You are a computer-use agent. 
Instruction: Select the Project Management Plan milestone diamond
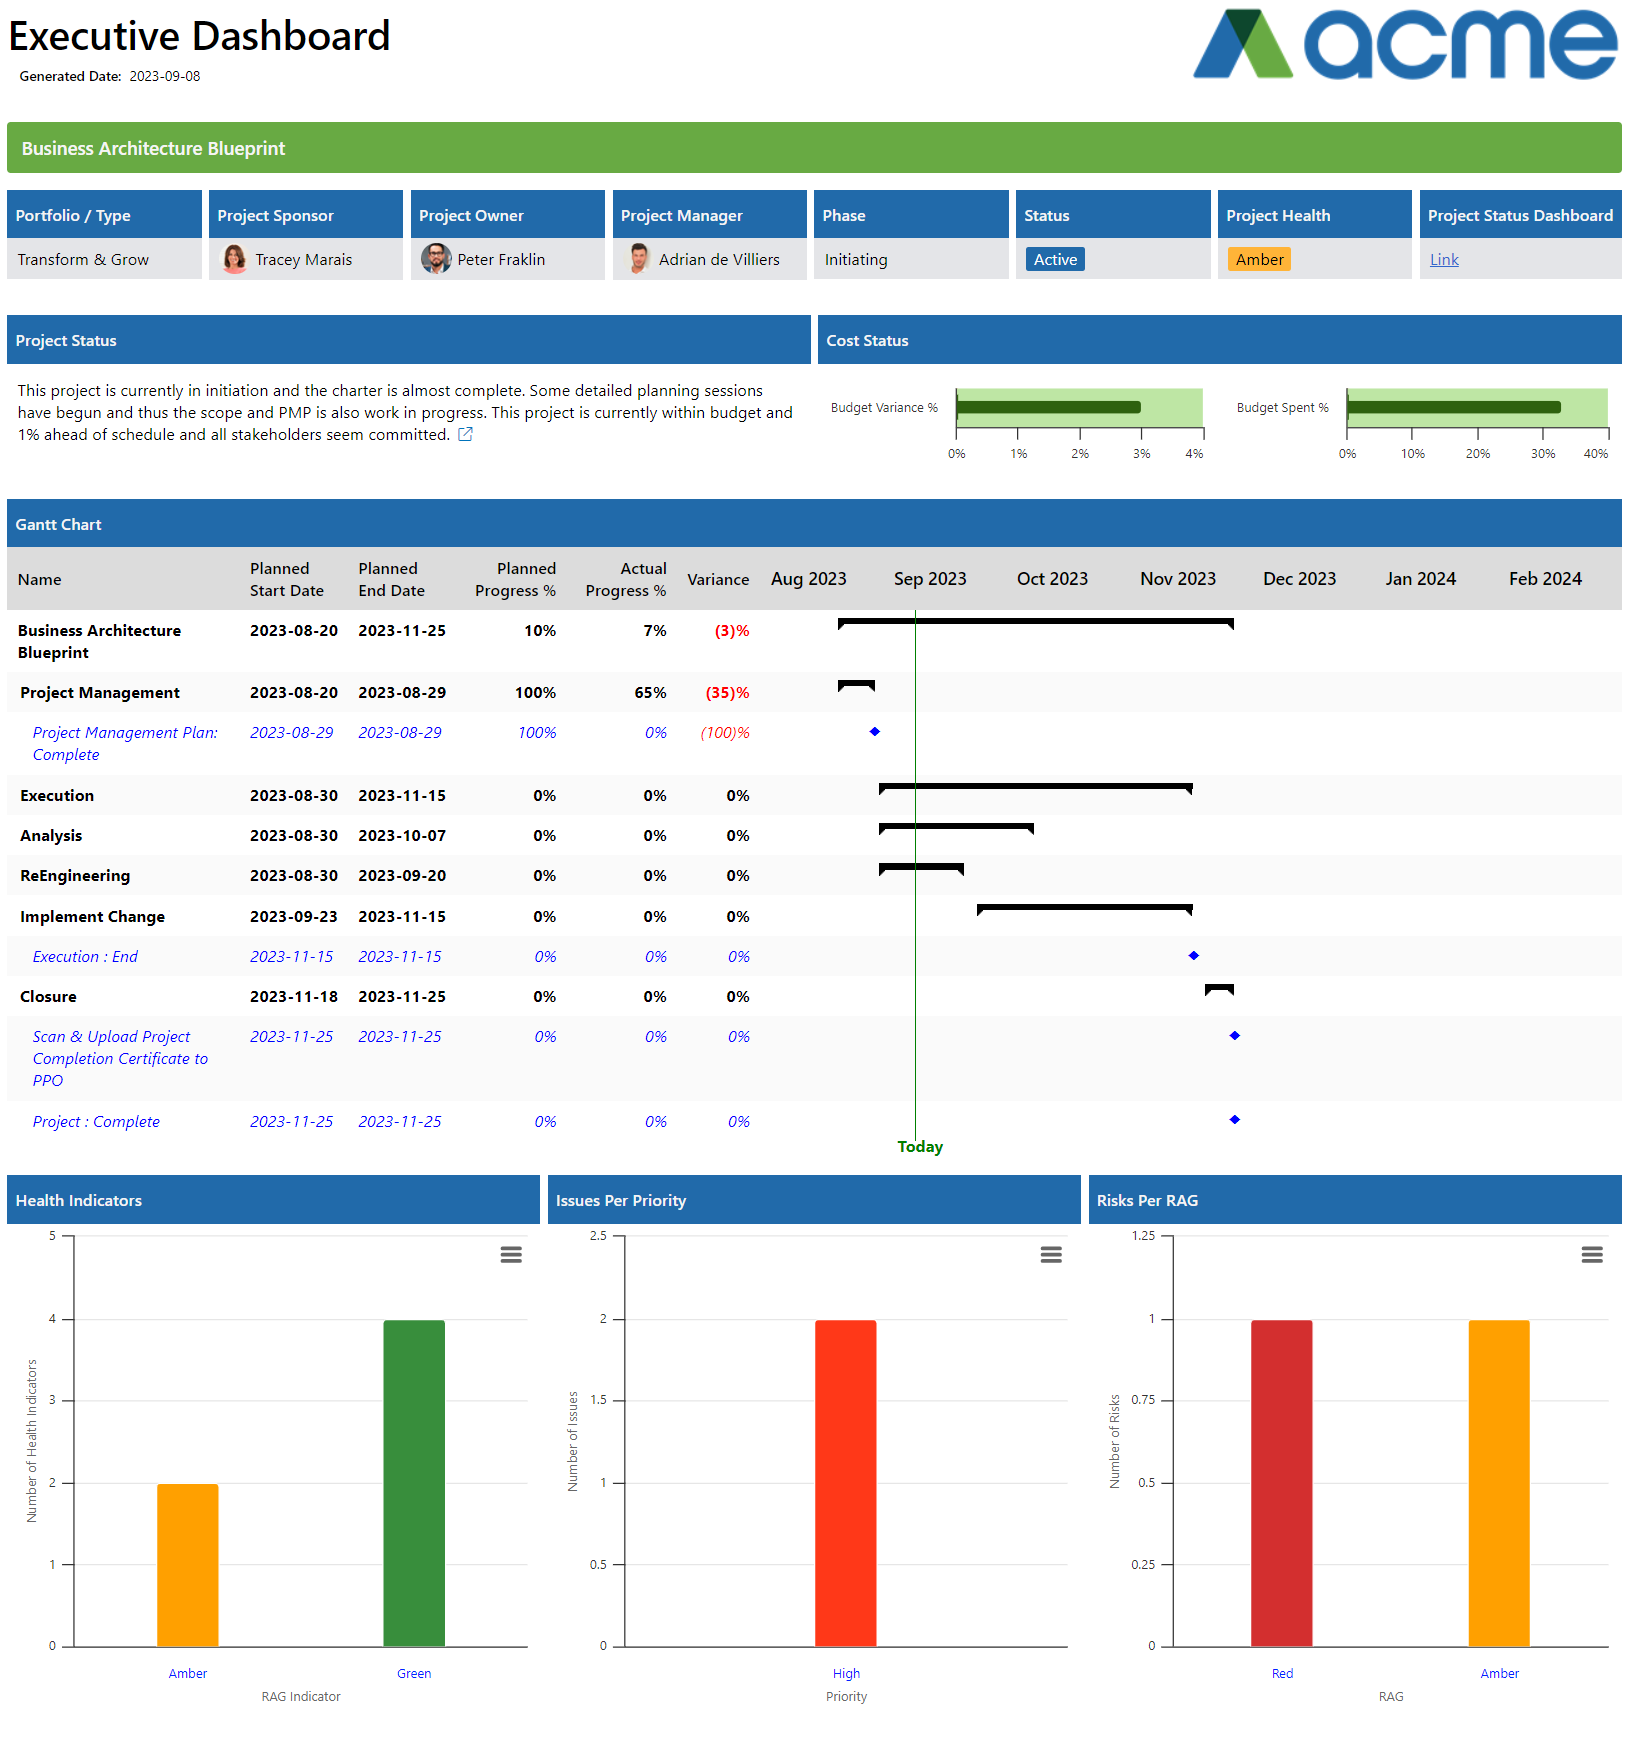875,732
